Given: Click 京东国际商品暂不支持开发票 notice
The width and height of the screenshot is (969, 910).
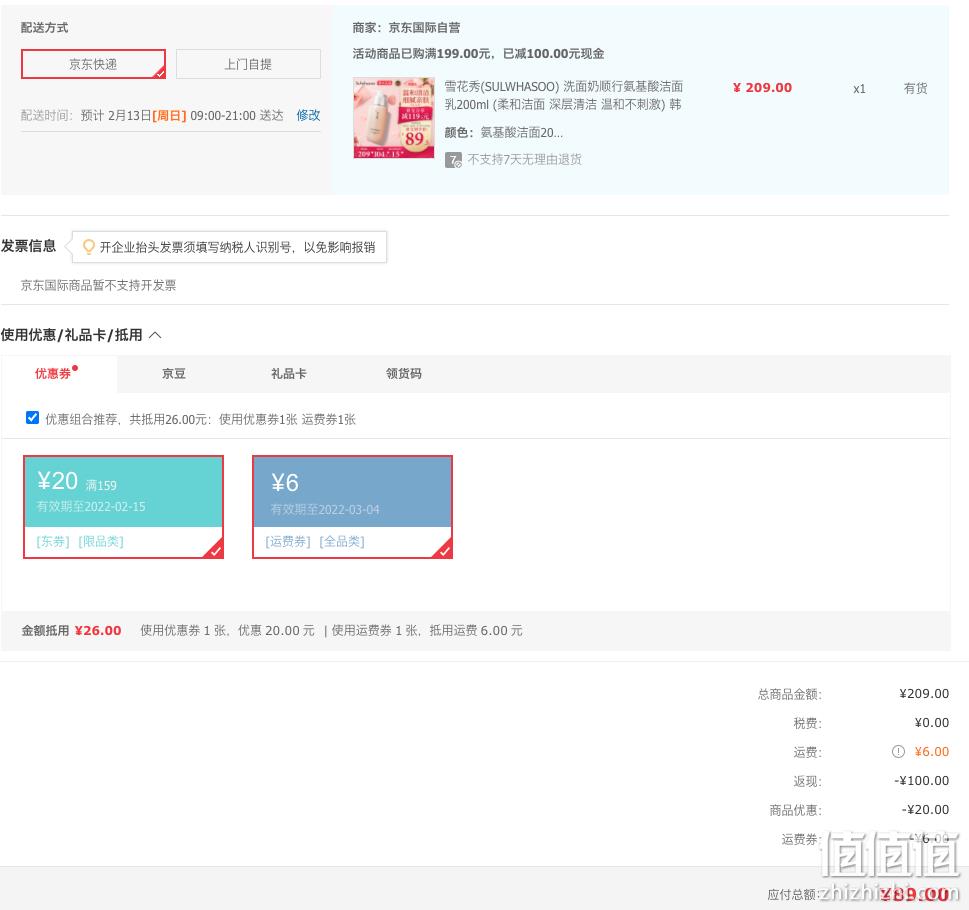Looking at the screenshot, I should click(98, 285).
